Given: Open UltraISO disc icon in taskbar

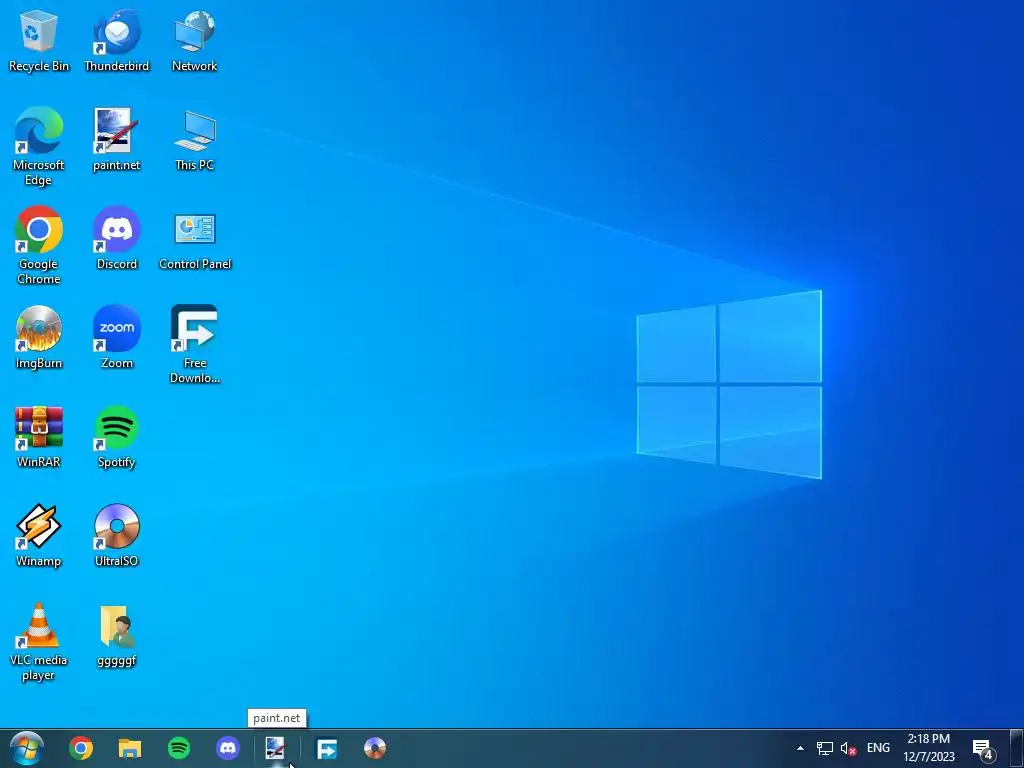Looking at the screenshot, I should (375, 748).
